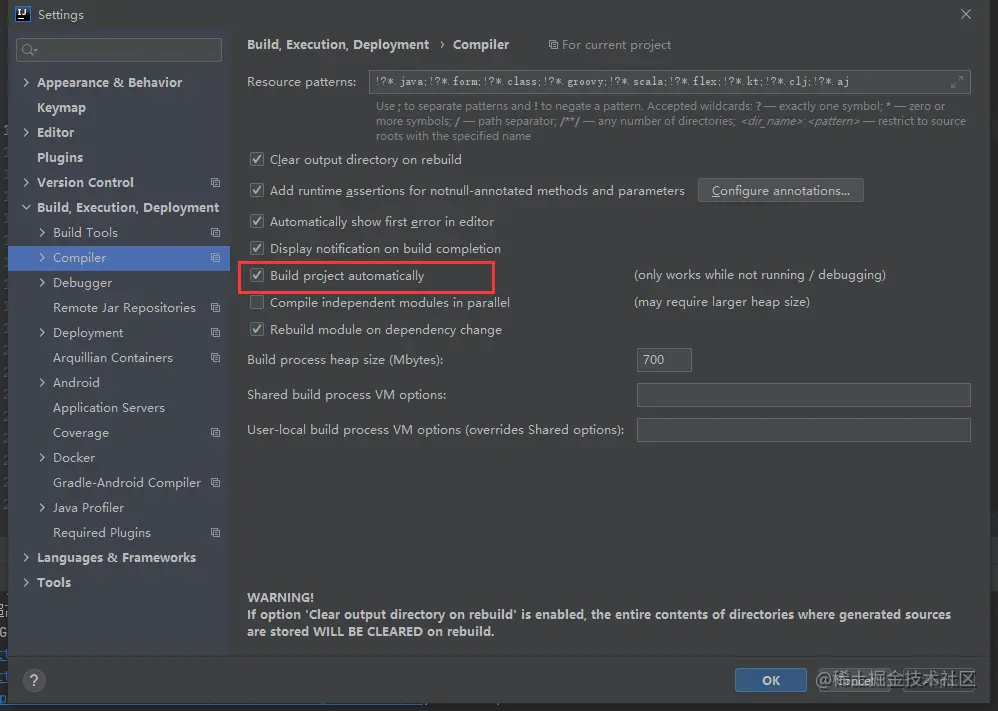Toggle Automatically show first error in editor

click(257, 221)
